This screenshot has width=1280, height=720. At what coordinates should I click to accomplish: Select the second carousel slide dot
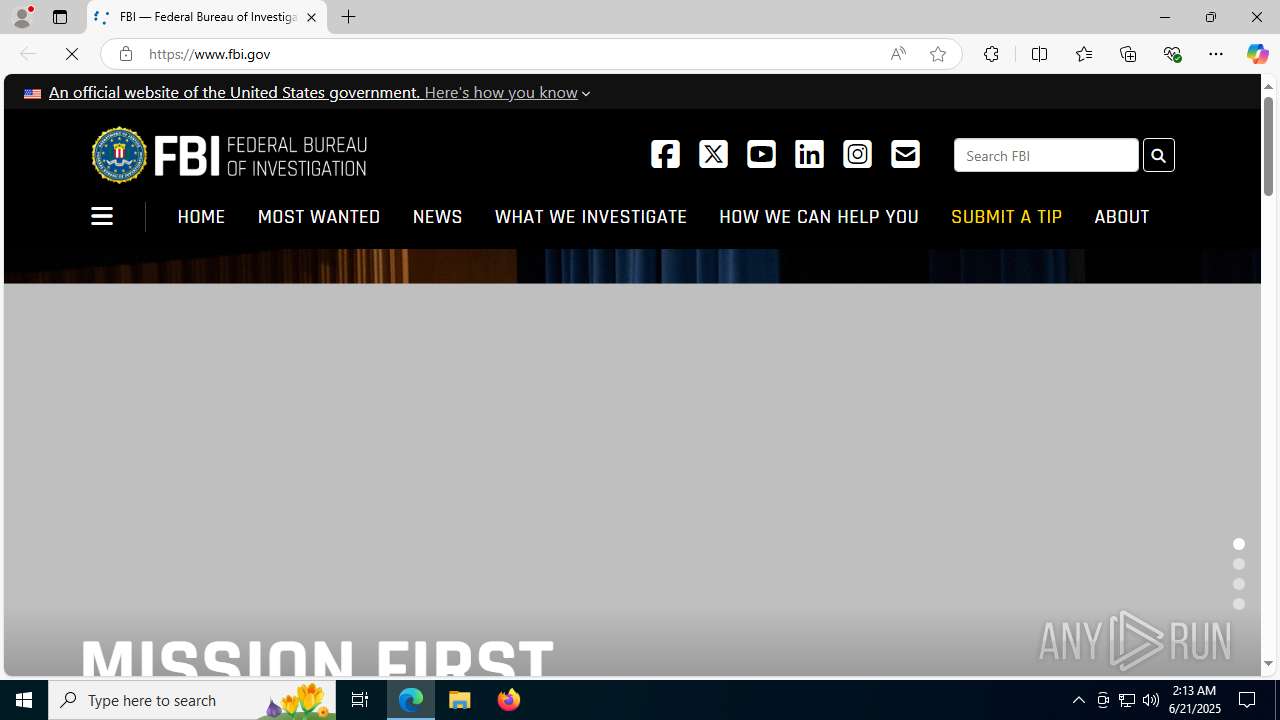(1239, 564)
